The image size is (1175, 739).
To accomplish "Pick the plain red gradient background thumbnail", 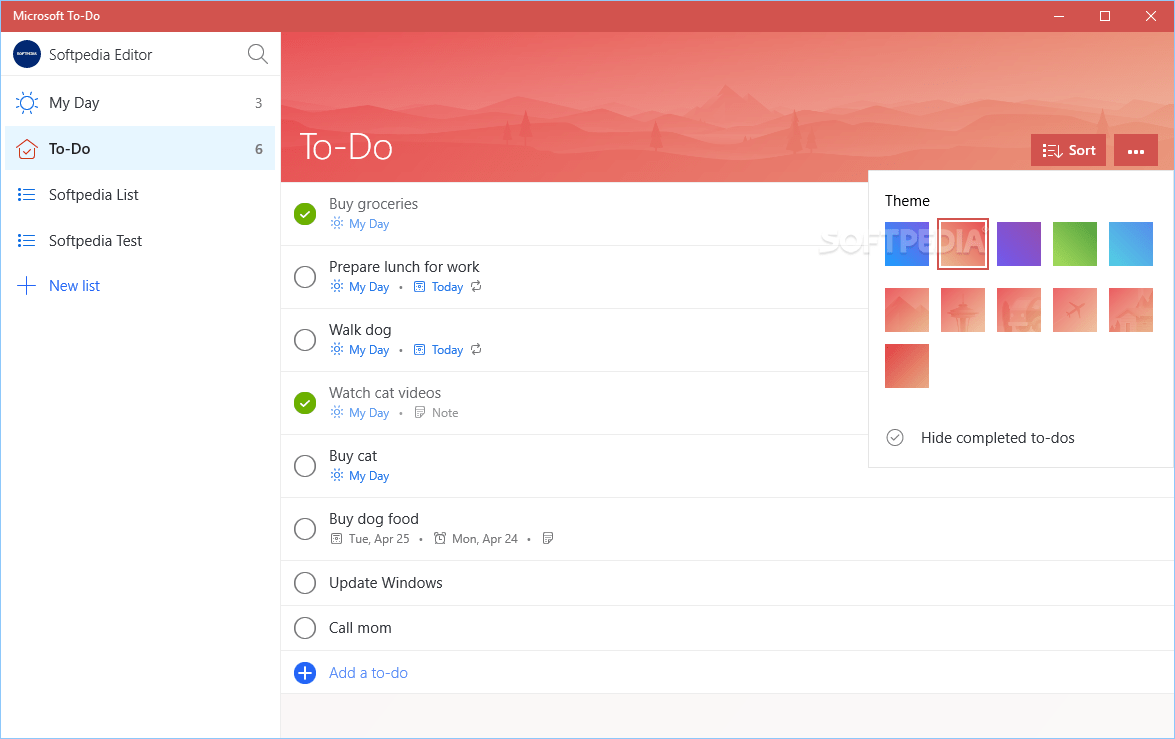I will click(x=907, y=366).
